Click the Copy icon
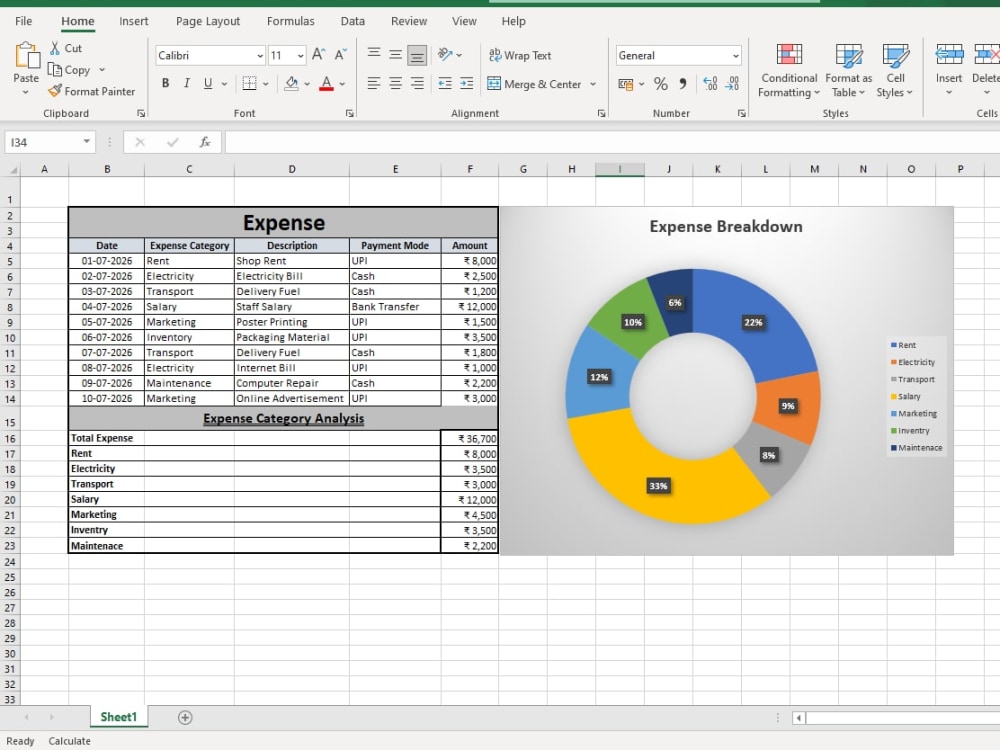 pos(55,70)
